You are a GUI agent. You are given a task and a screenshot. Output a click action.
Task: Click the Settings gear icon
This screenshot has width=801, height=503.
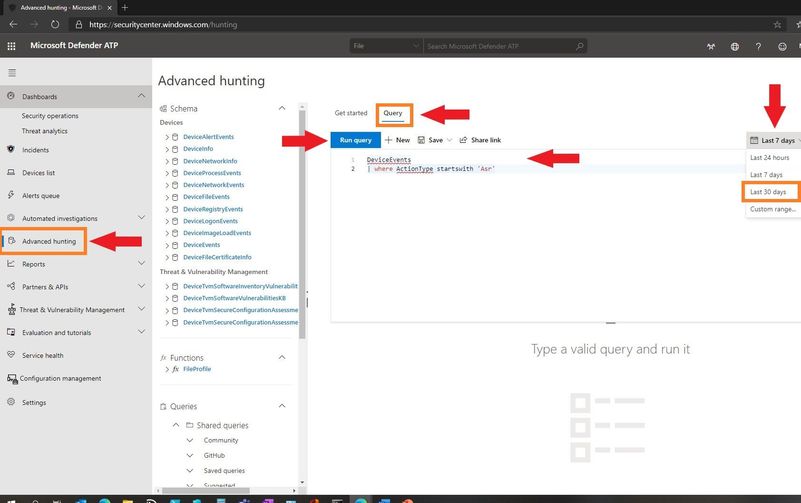11,402
